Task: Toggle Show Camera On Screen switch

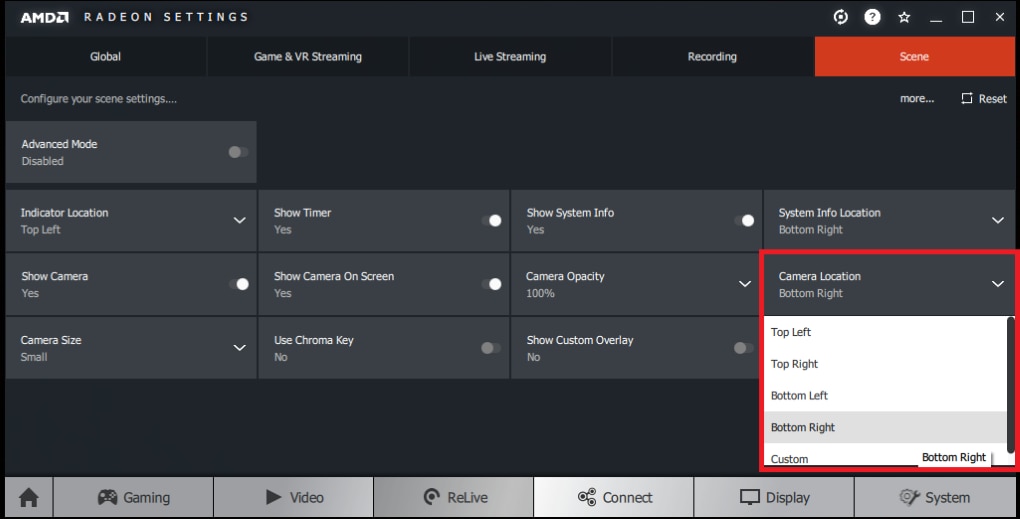Action: (x=491, y=284)
